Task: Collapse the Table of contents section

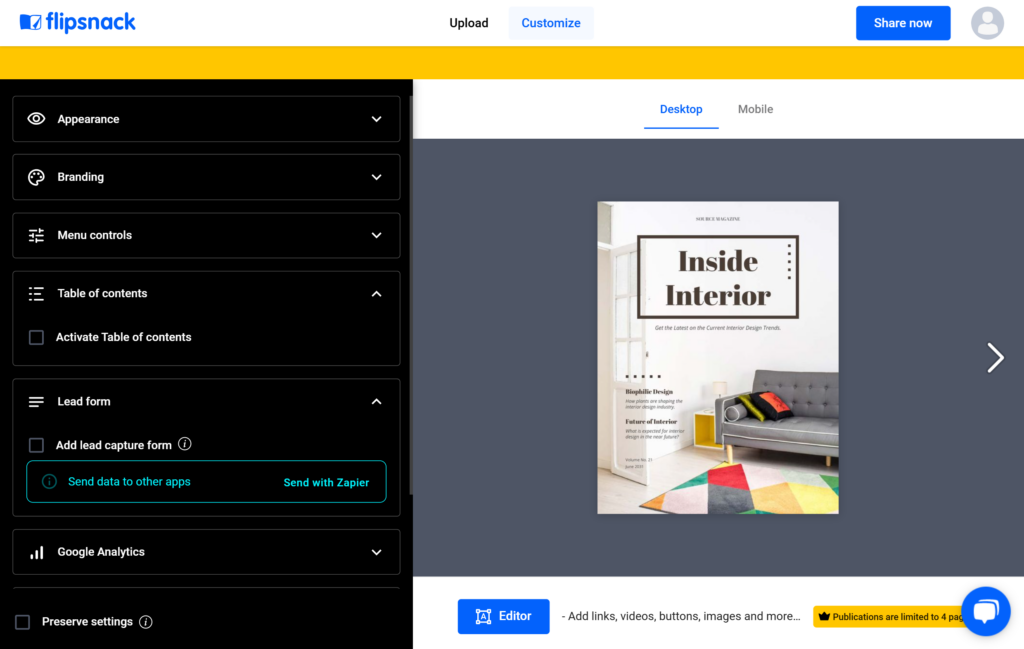Action: tap(377, 293)
